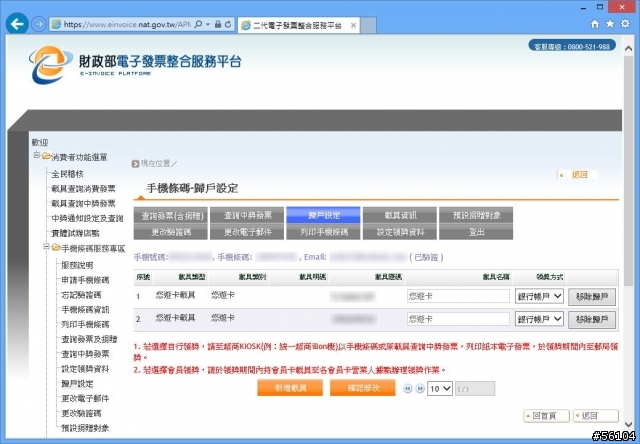Screen dimensions: 640x444
Task: Select the 更改驗證碼 tab button
Action: 171,232
